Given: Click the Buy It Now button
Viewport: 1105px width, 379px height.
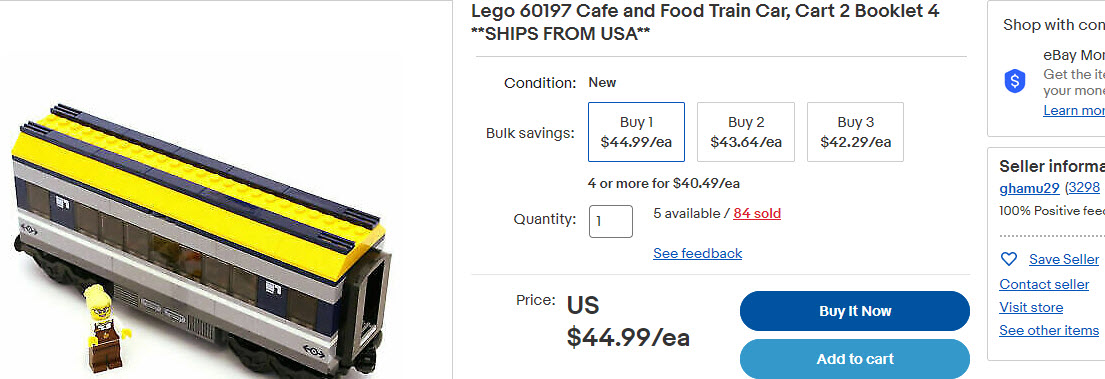Looking at the screenshot, I should (x=855, y=311).
